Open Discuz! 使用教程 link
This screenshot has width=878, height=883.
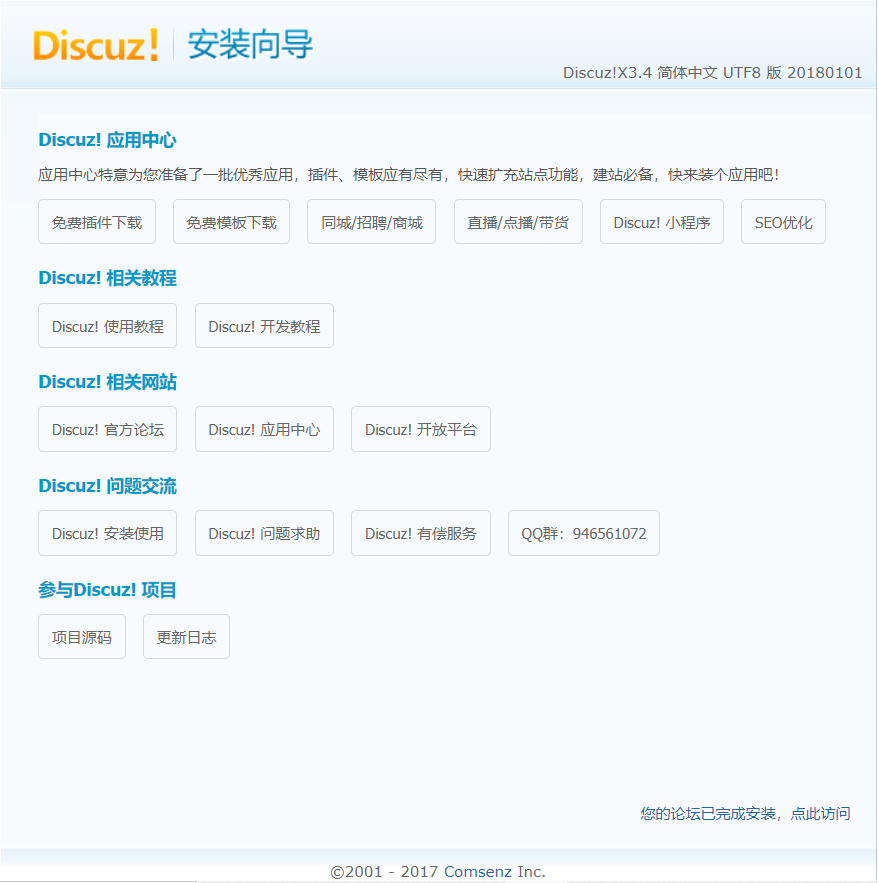point(108,326)
